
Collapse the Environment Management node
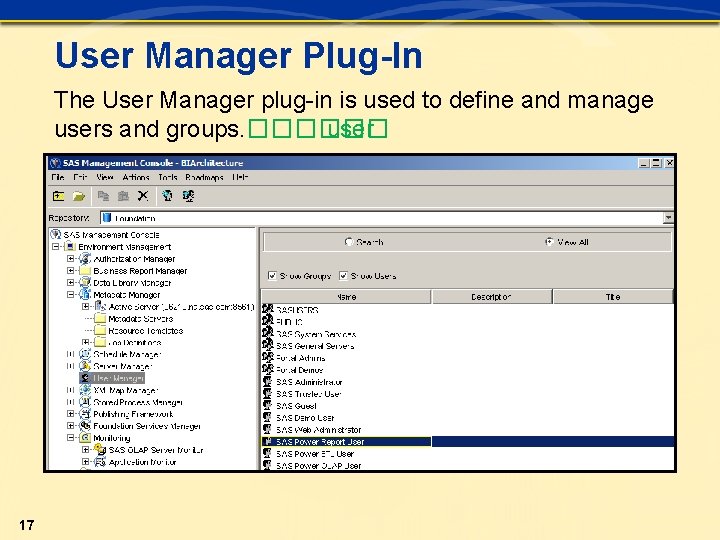coord(56,247)
